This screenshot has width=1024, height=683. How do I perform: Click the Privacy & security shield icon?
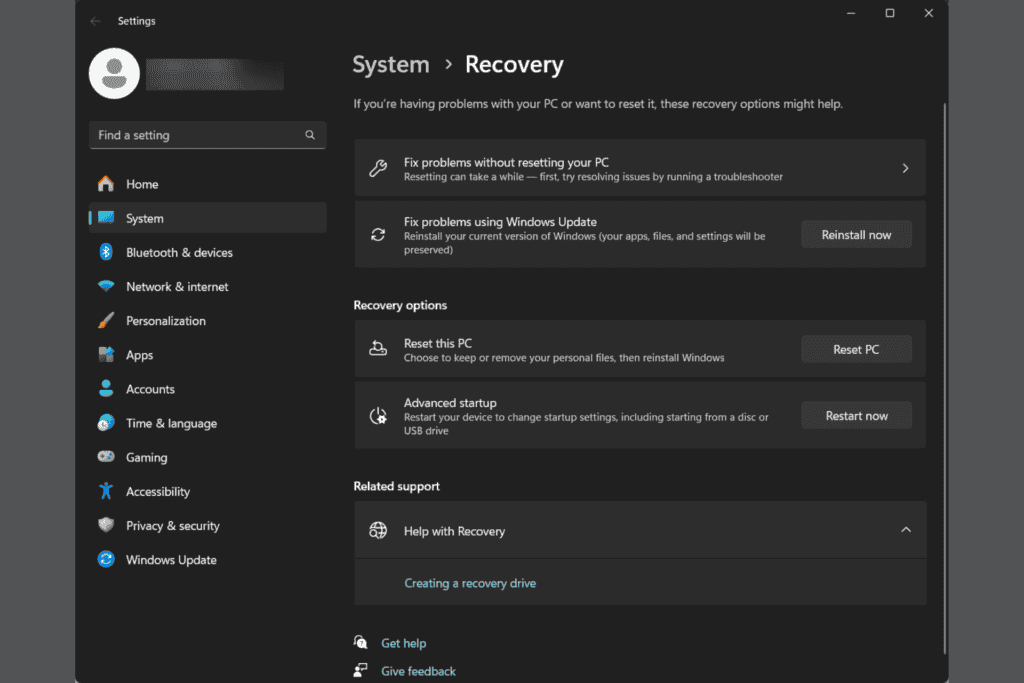[106, 525]
